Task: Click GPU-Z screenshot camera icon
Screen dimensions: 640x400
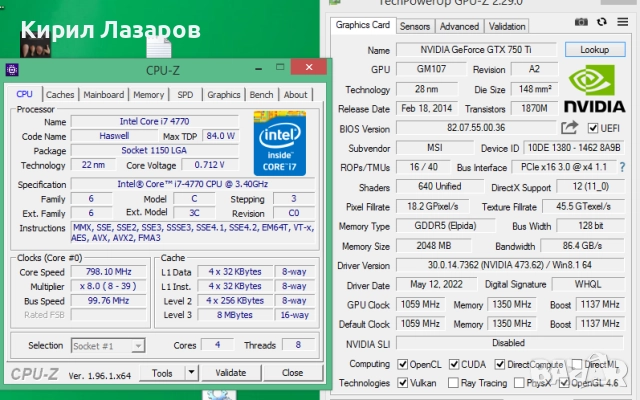Action: point(581,22)
